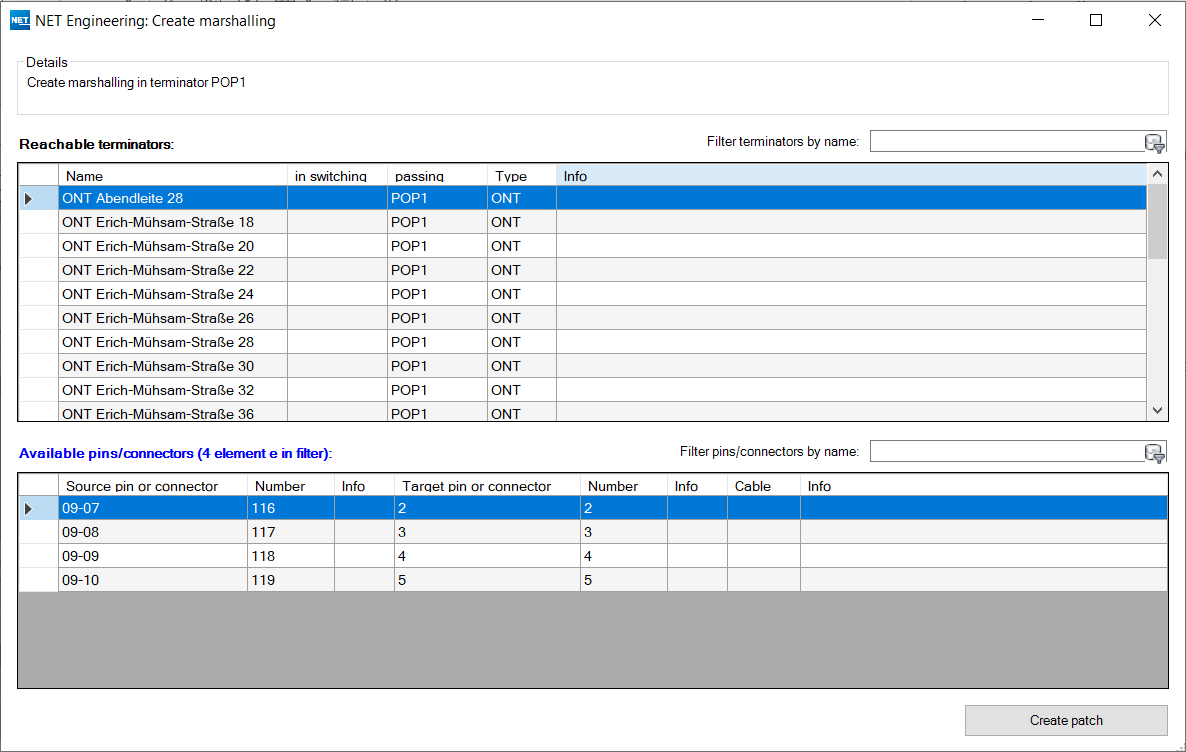Click row selector arrow of pin 09-07
Screen dimensions: 1186x752
39,508
